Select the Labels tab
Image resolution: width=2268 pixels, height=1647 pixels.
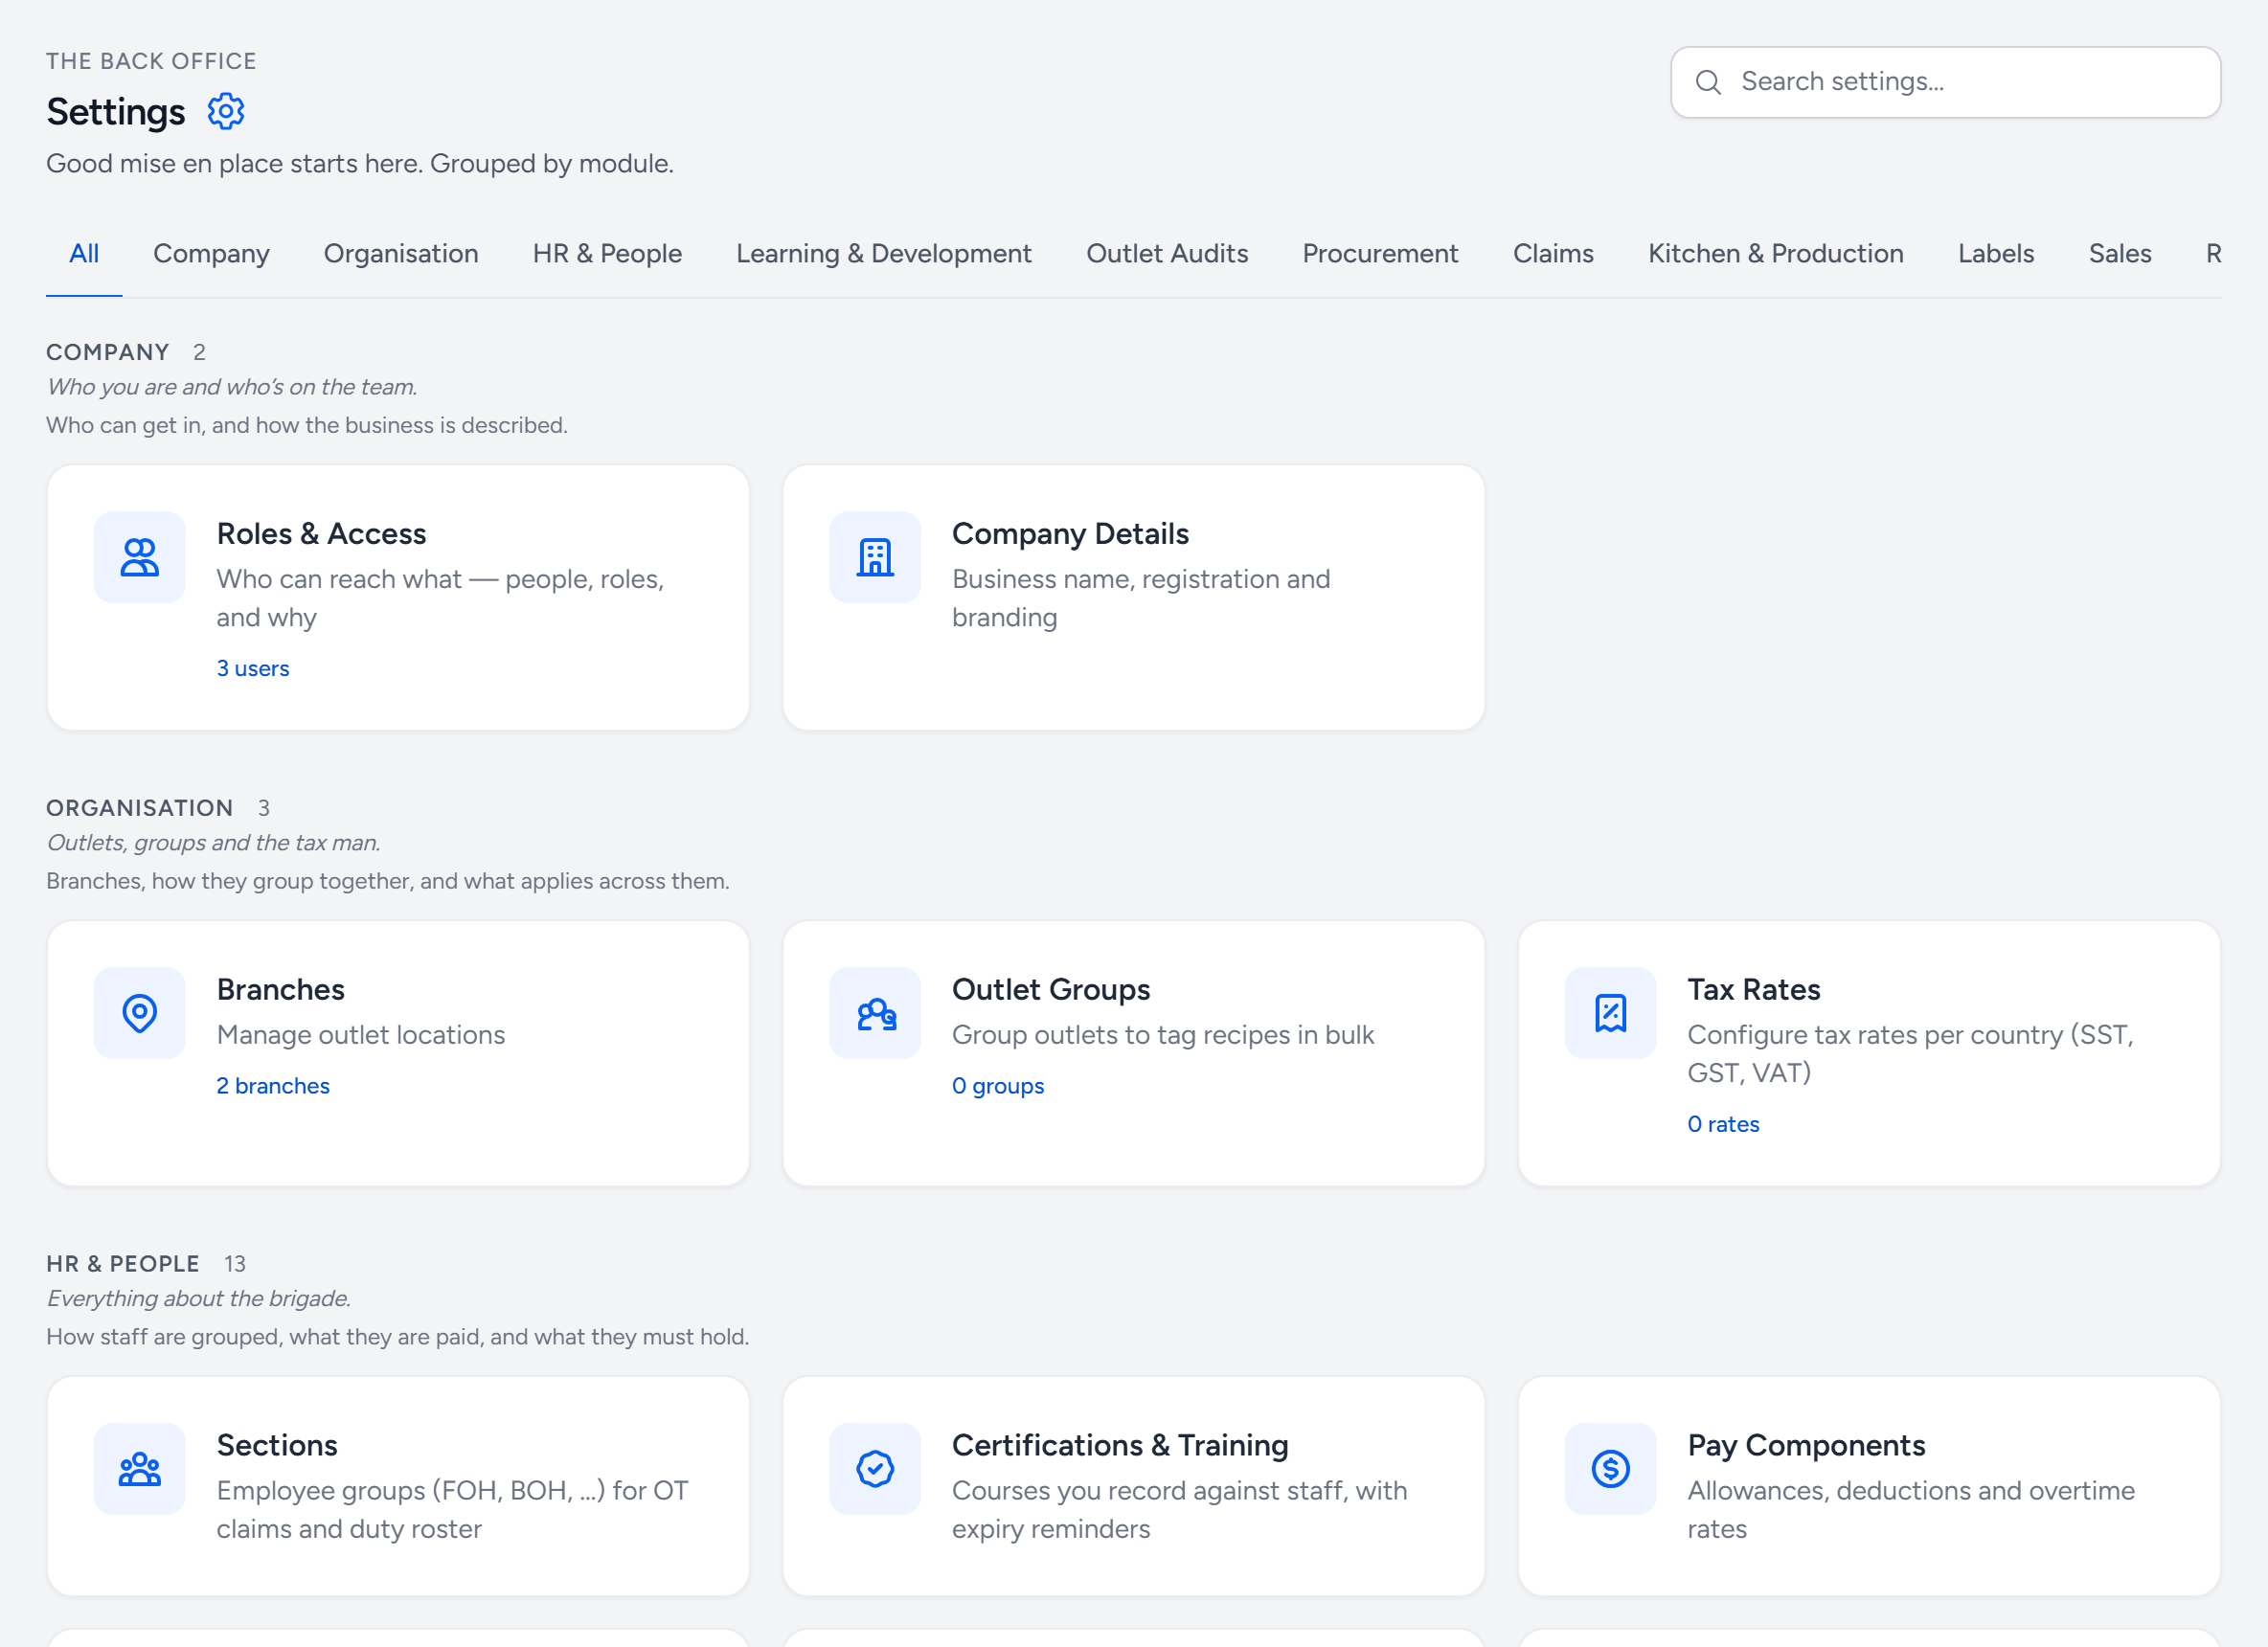tap(1996, 254)
